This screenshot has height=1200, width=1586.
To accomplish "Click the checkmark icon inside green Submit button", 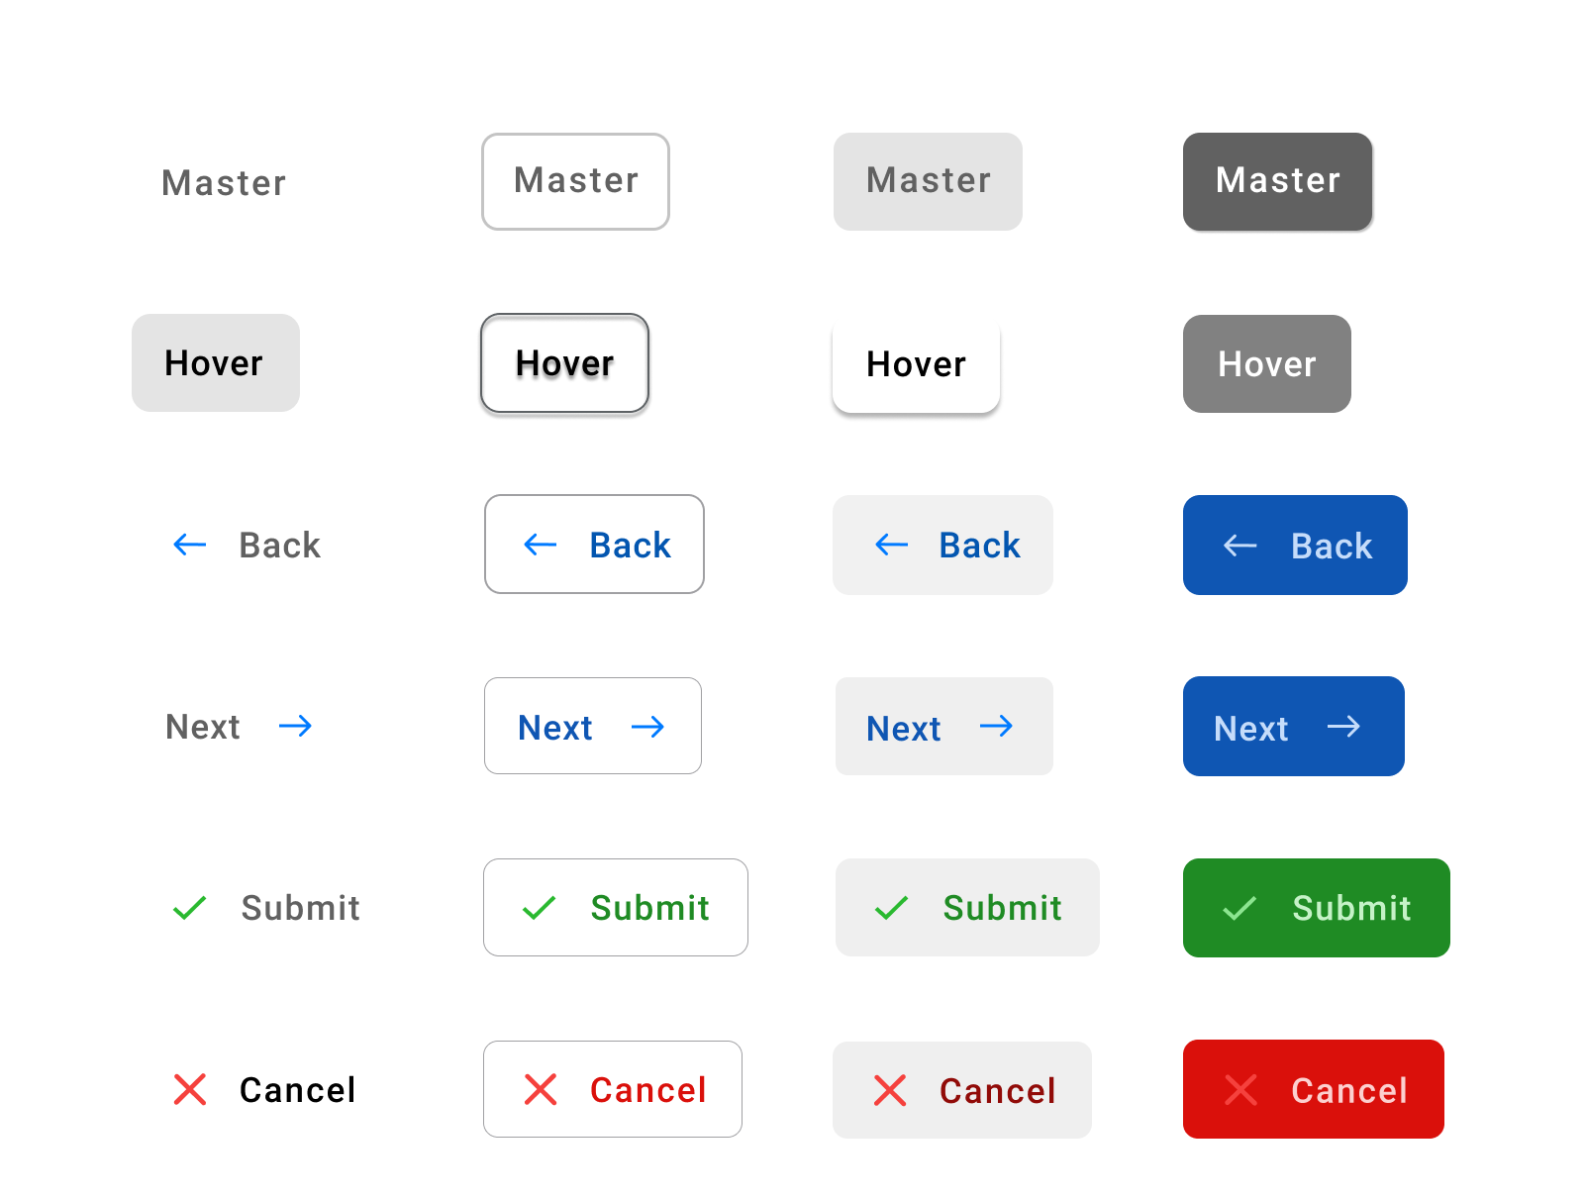I will [1238, 908].
